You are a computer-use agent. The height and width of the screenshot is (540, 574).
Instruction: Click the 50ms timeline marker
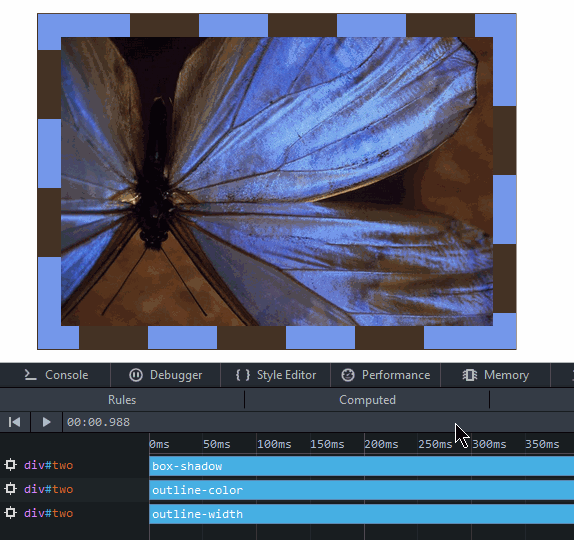(x=217, y=444)
